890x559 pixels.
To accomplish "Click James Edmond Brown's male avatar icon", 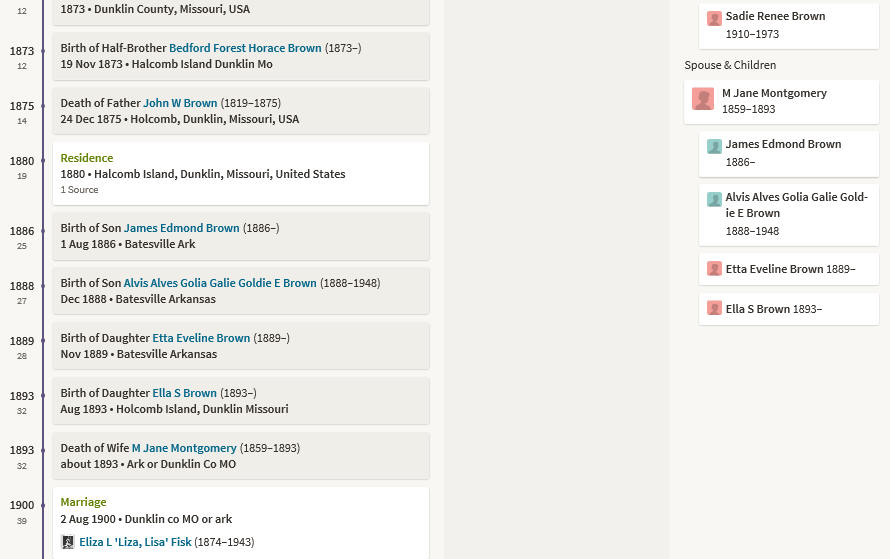I will click(714, 146).
